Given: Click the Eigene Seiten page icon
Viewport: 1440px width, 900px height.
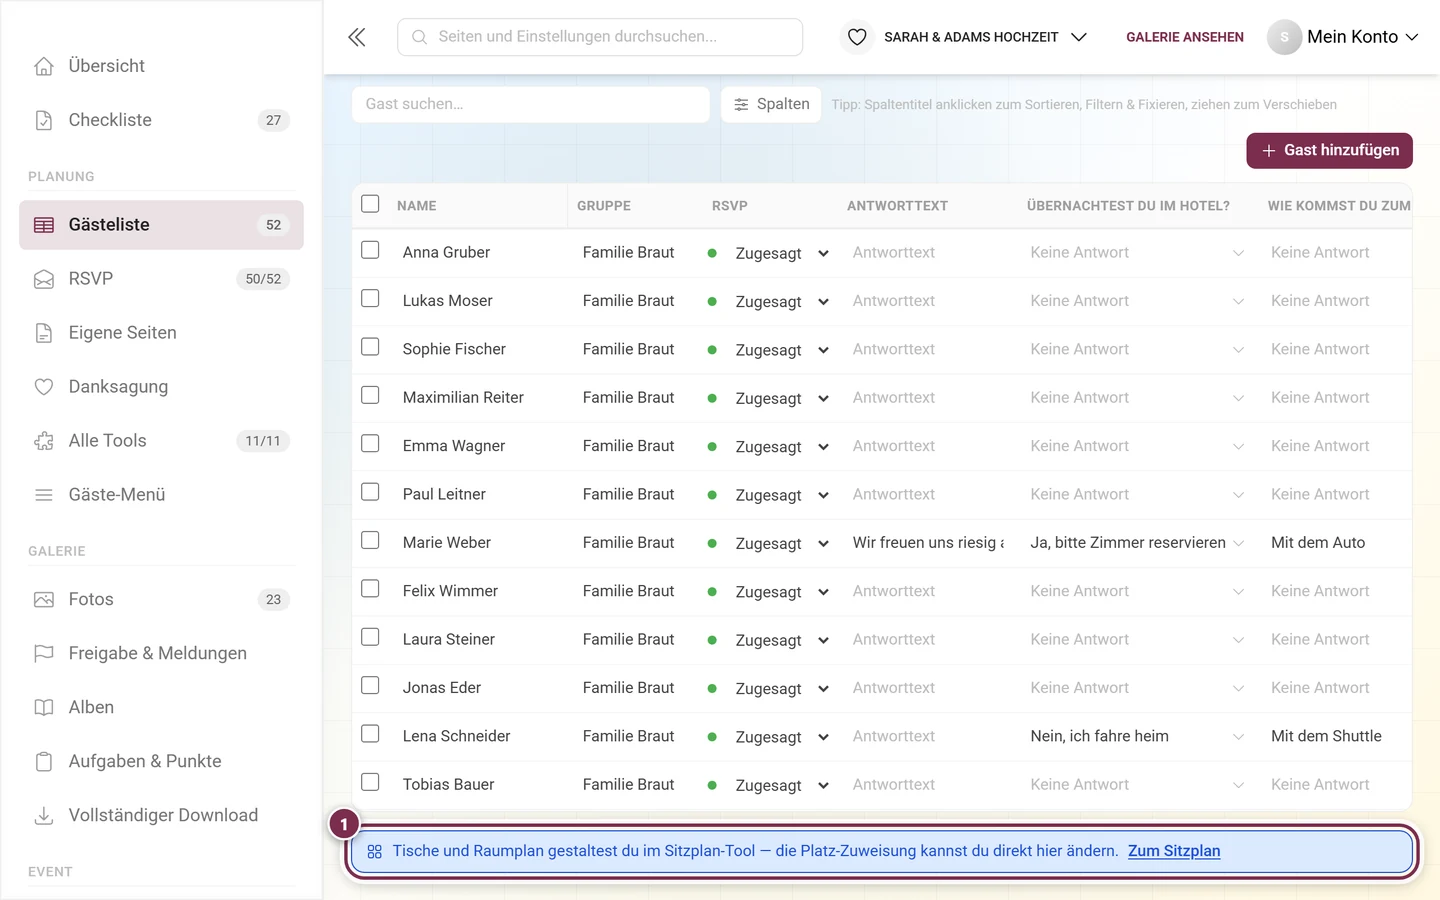Looking at the screenshot, I should pos(44,333).
